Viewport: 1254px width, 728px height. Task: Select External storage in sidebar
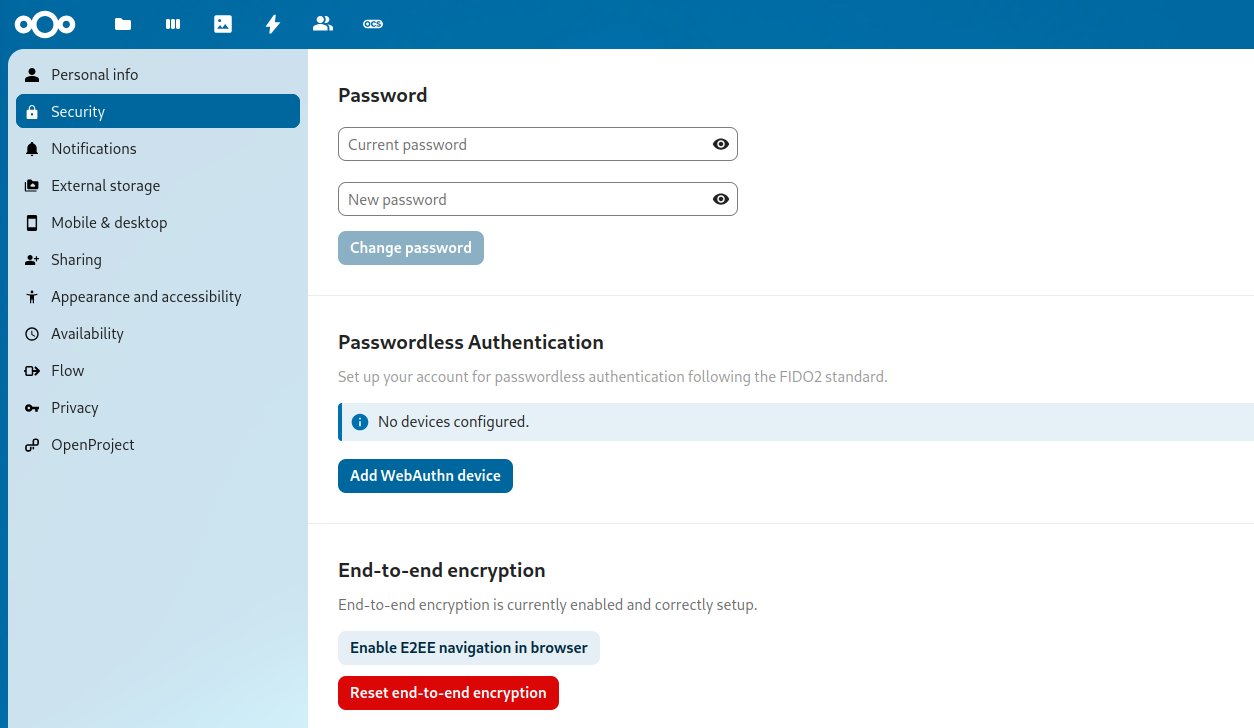(105, 186)
